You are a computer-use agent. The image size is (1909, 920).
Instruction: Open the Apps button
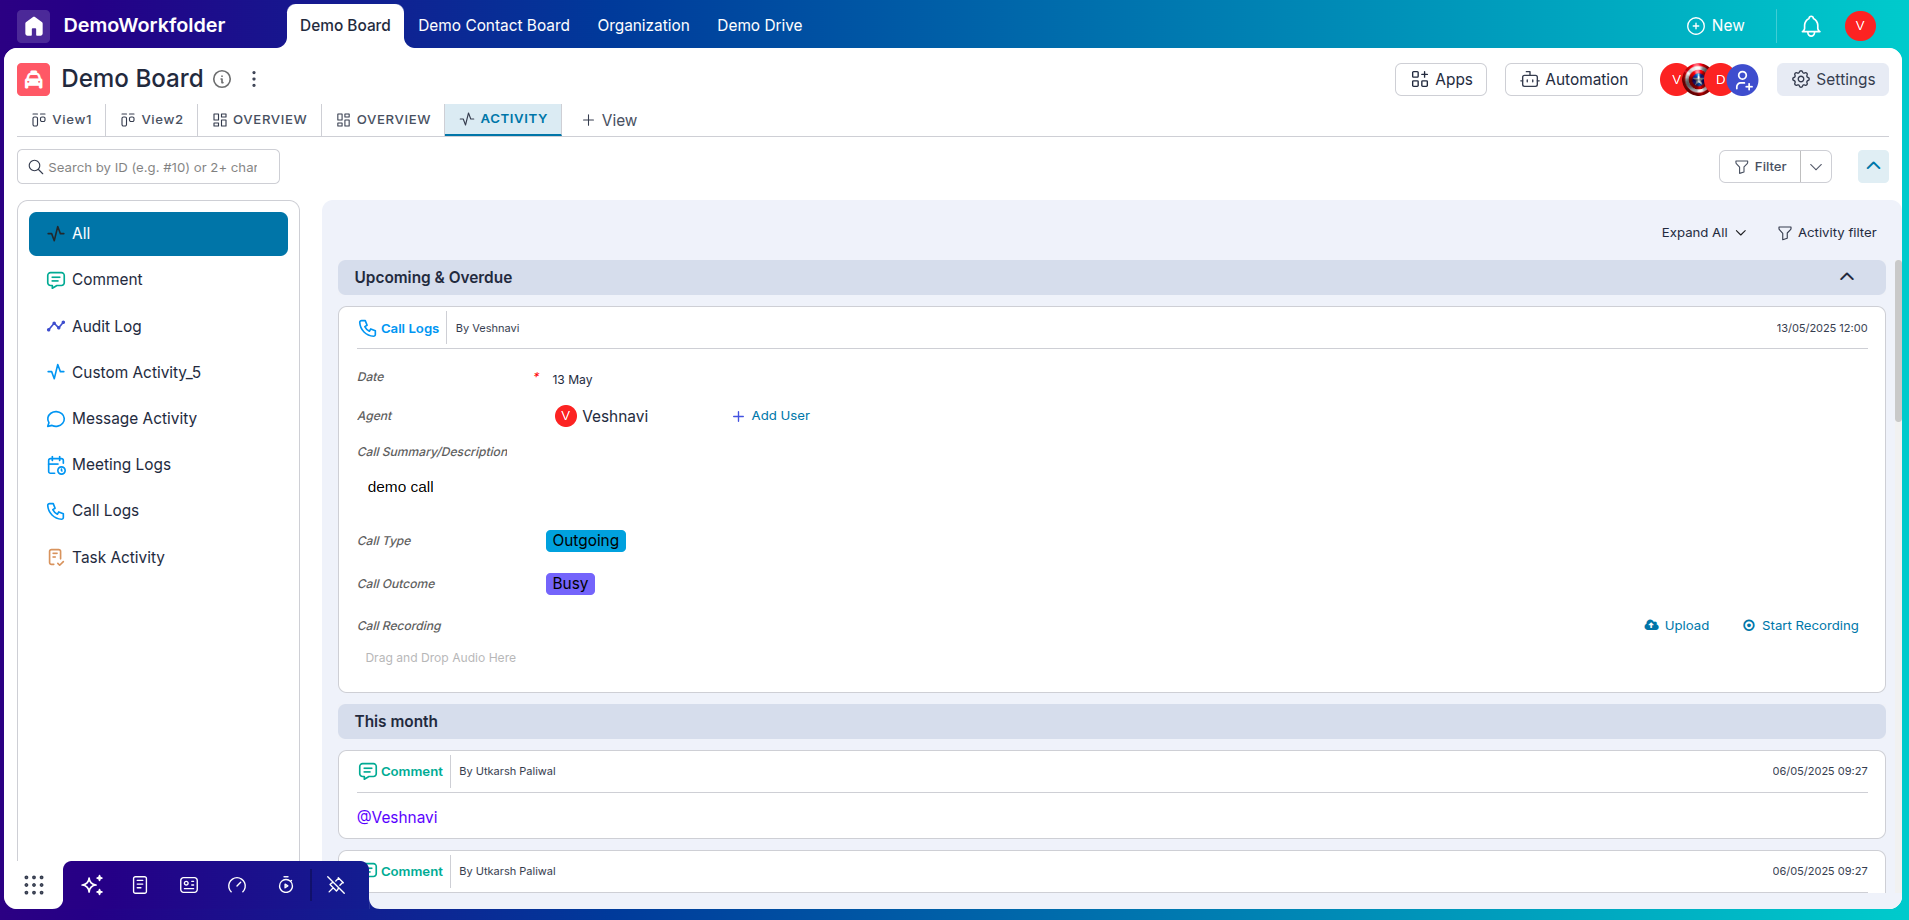1441,80
